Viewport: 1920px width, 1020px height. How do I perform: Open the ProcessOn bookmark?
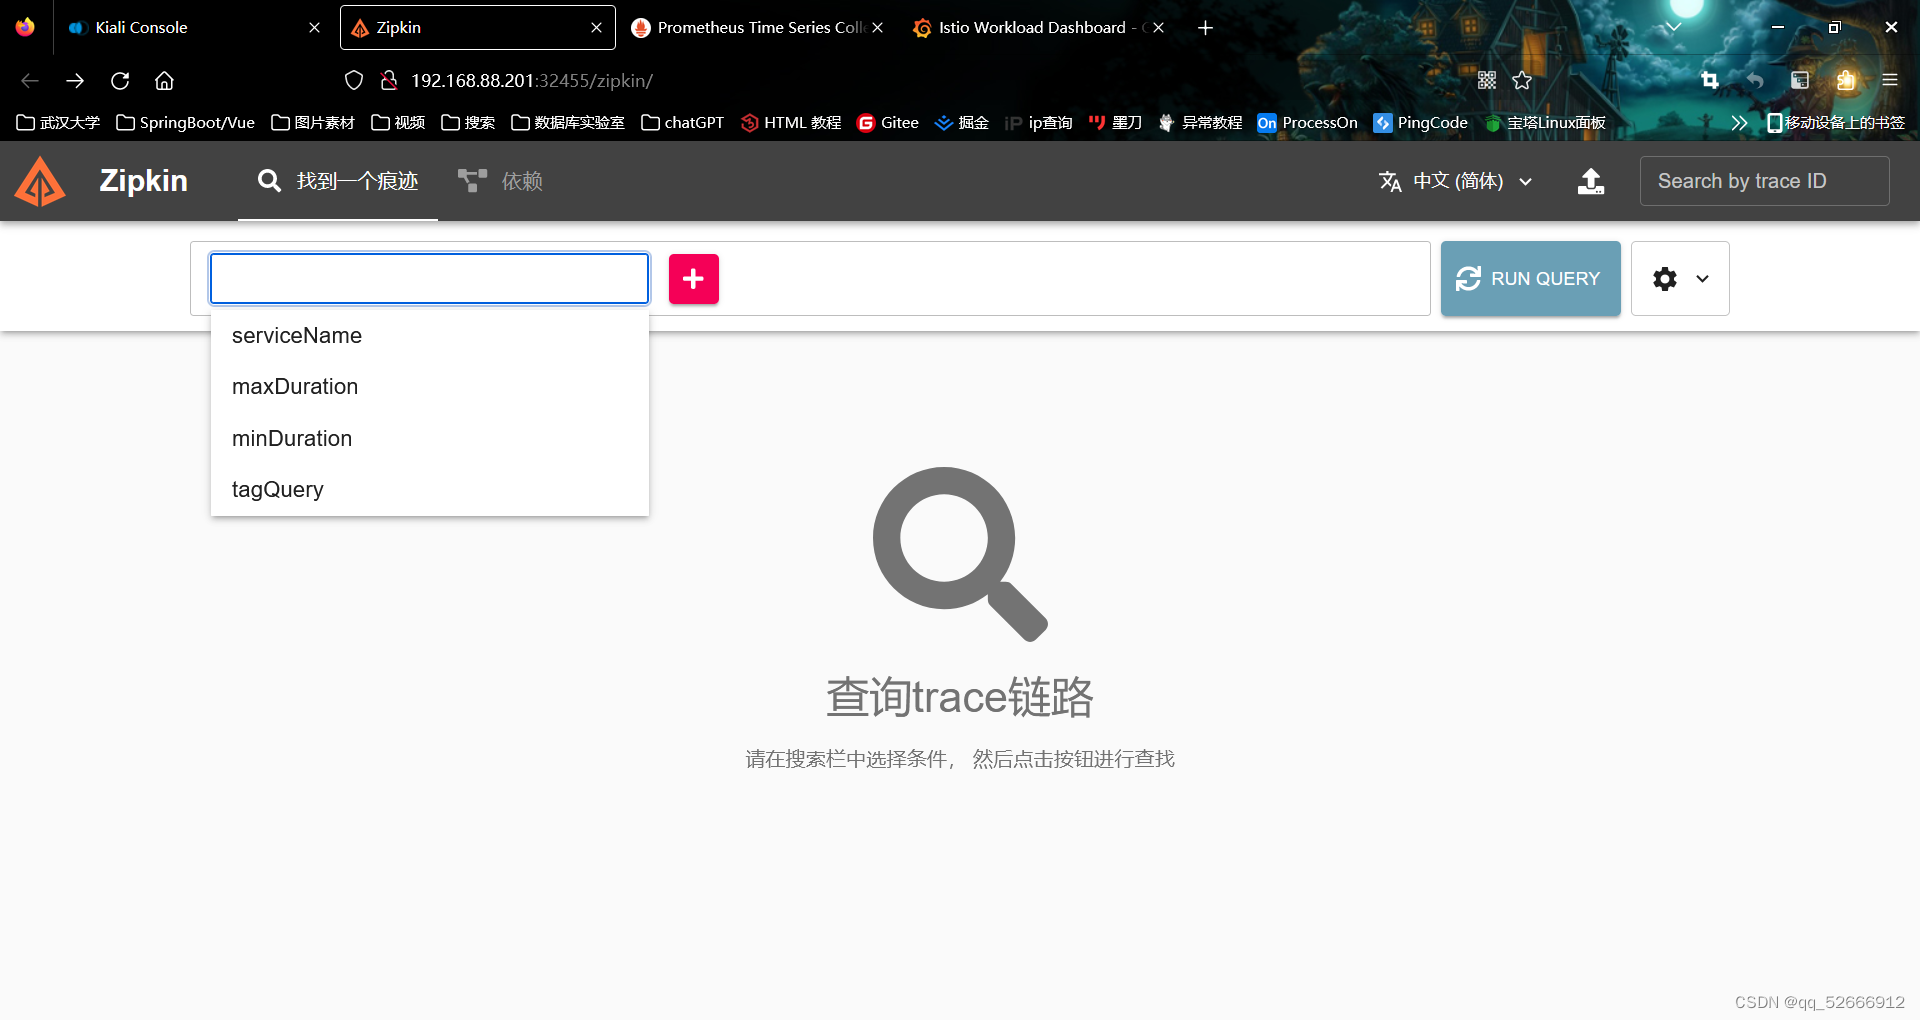[x=1308, y=123]
